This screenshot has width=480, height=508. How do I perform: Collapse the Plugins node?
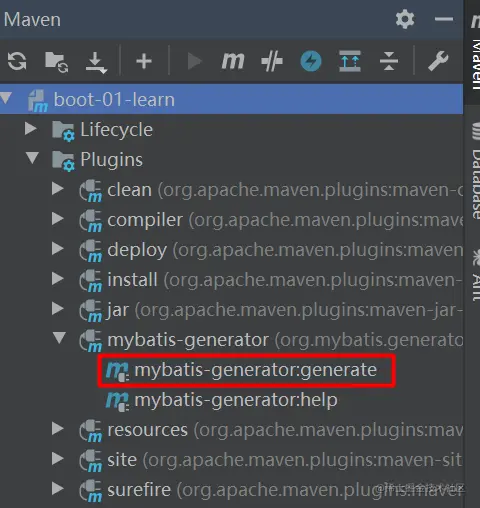[32, 158]
